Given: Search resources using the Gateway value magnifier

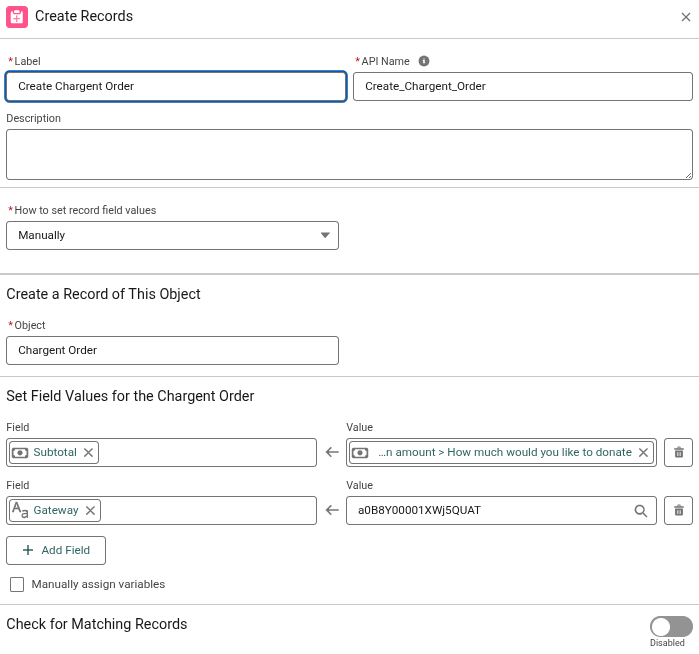Looking at the screenshot, I should 641,510.
